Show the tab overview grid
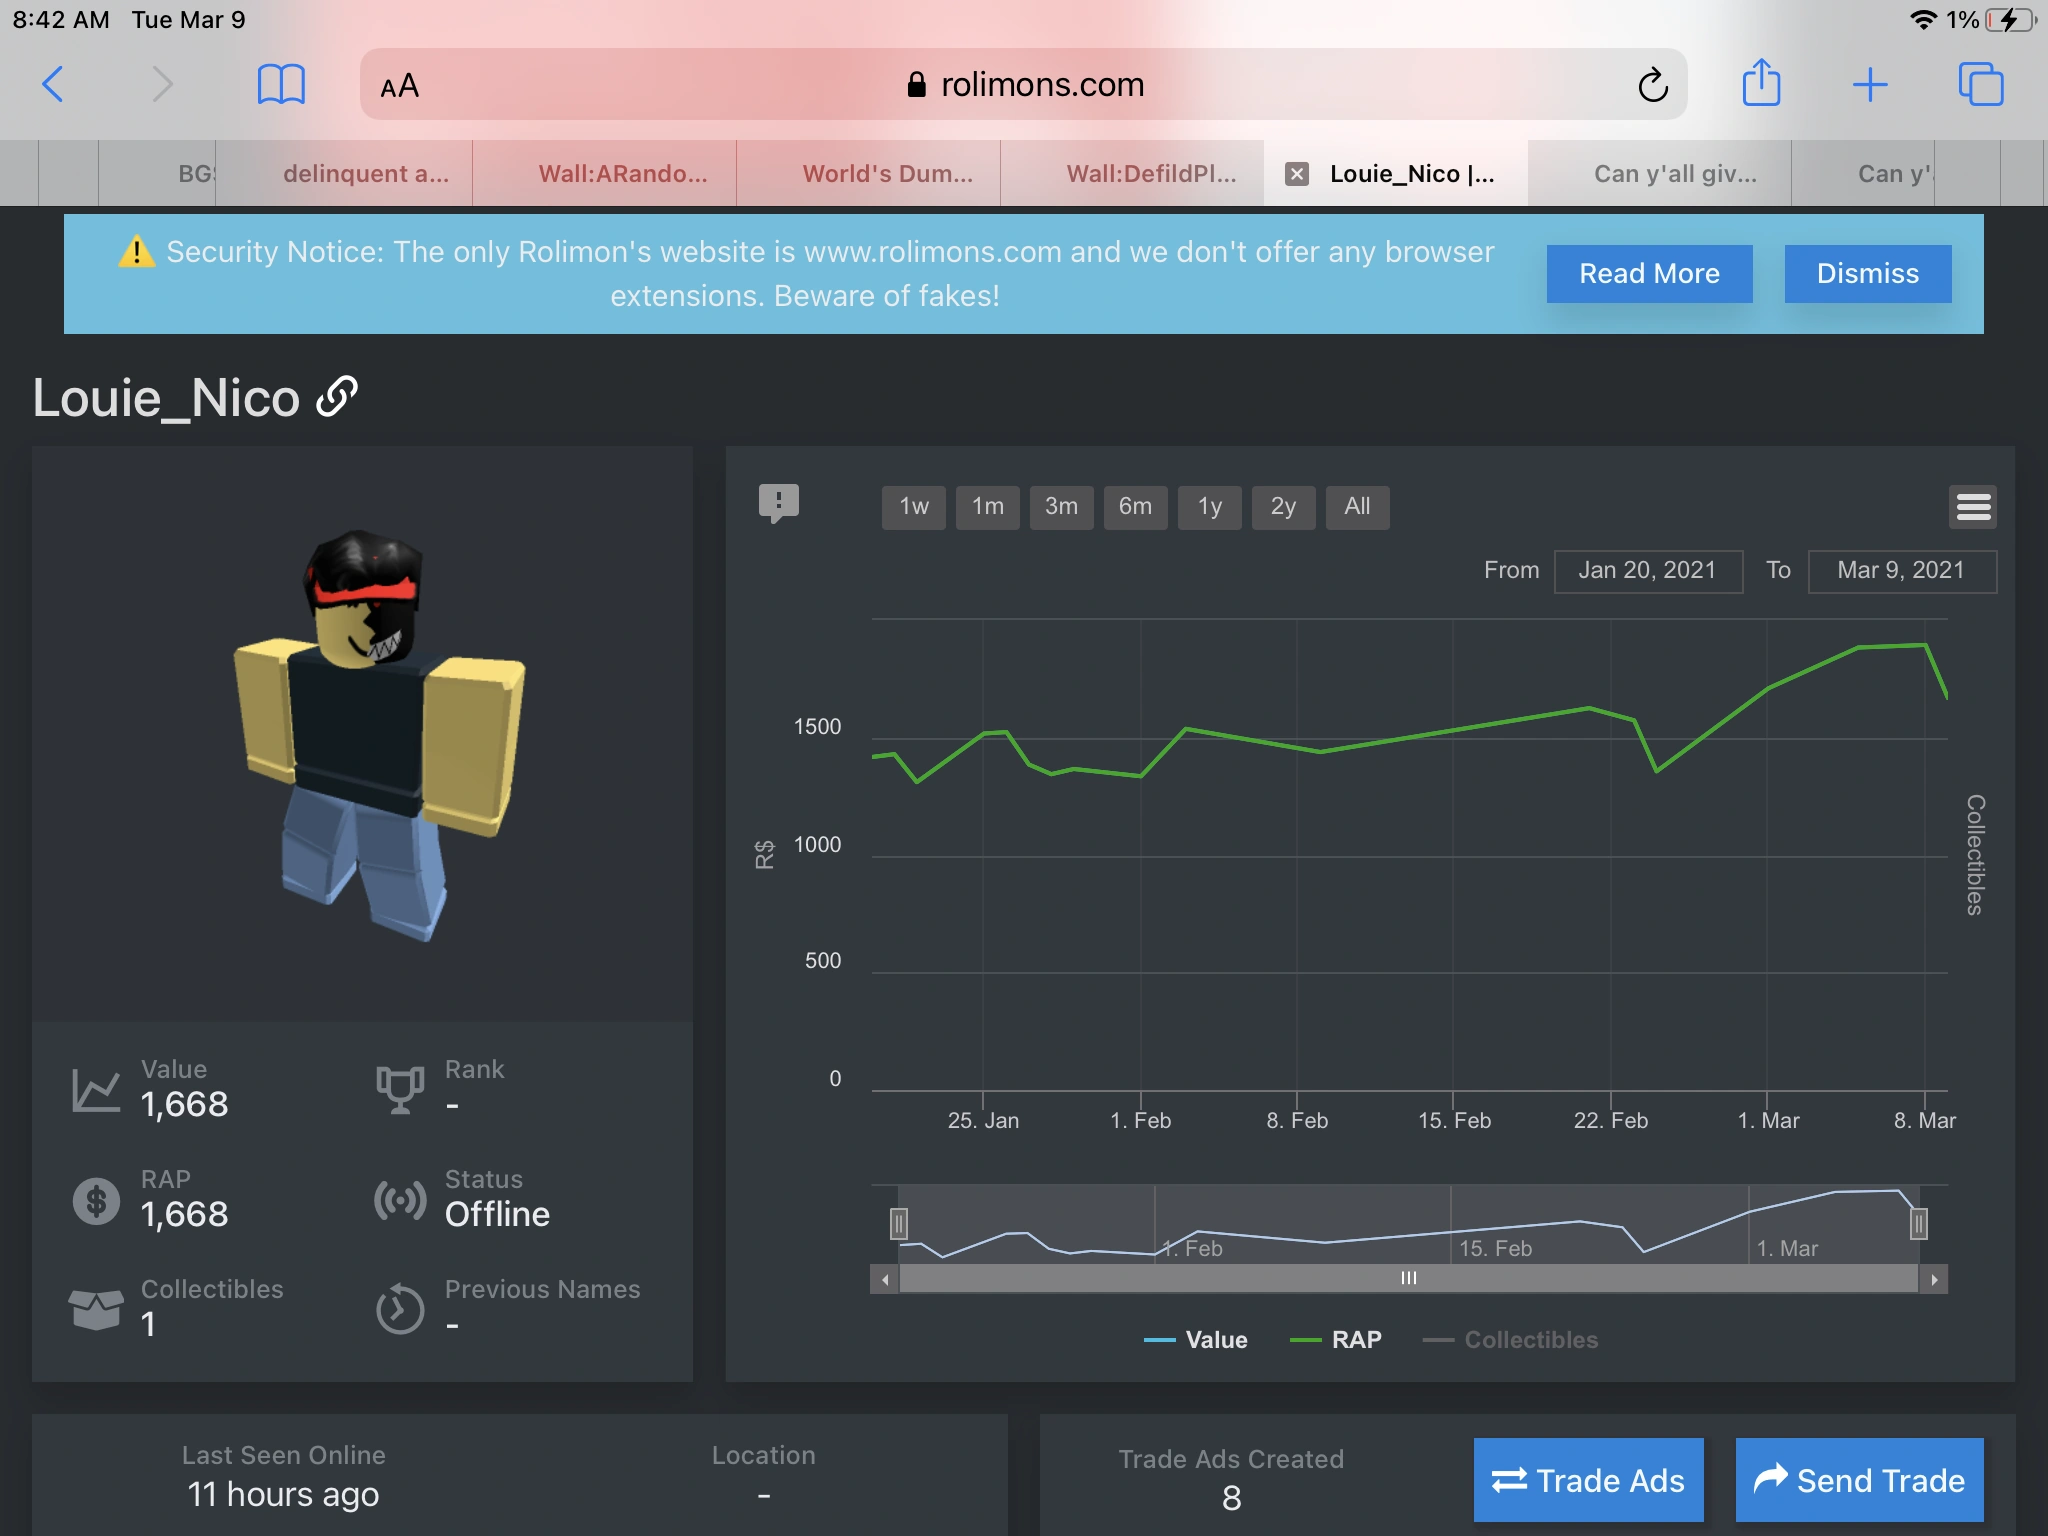 pyautogui.click(x=1982, y=84)
